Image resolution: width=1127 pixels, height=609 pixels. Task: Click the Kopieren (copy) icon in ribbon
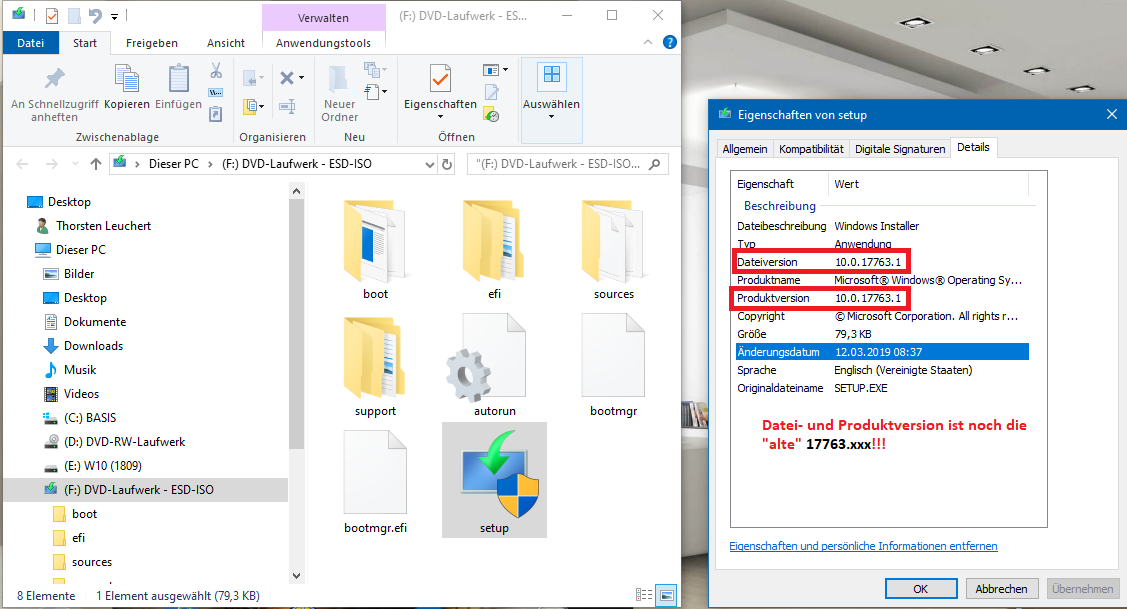pos(127,78)
